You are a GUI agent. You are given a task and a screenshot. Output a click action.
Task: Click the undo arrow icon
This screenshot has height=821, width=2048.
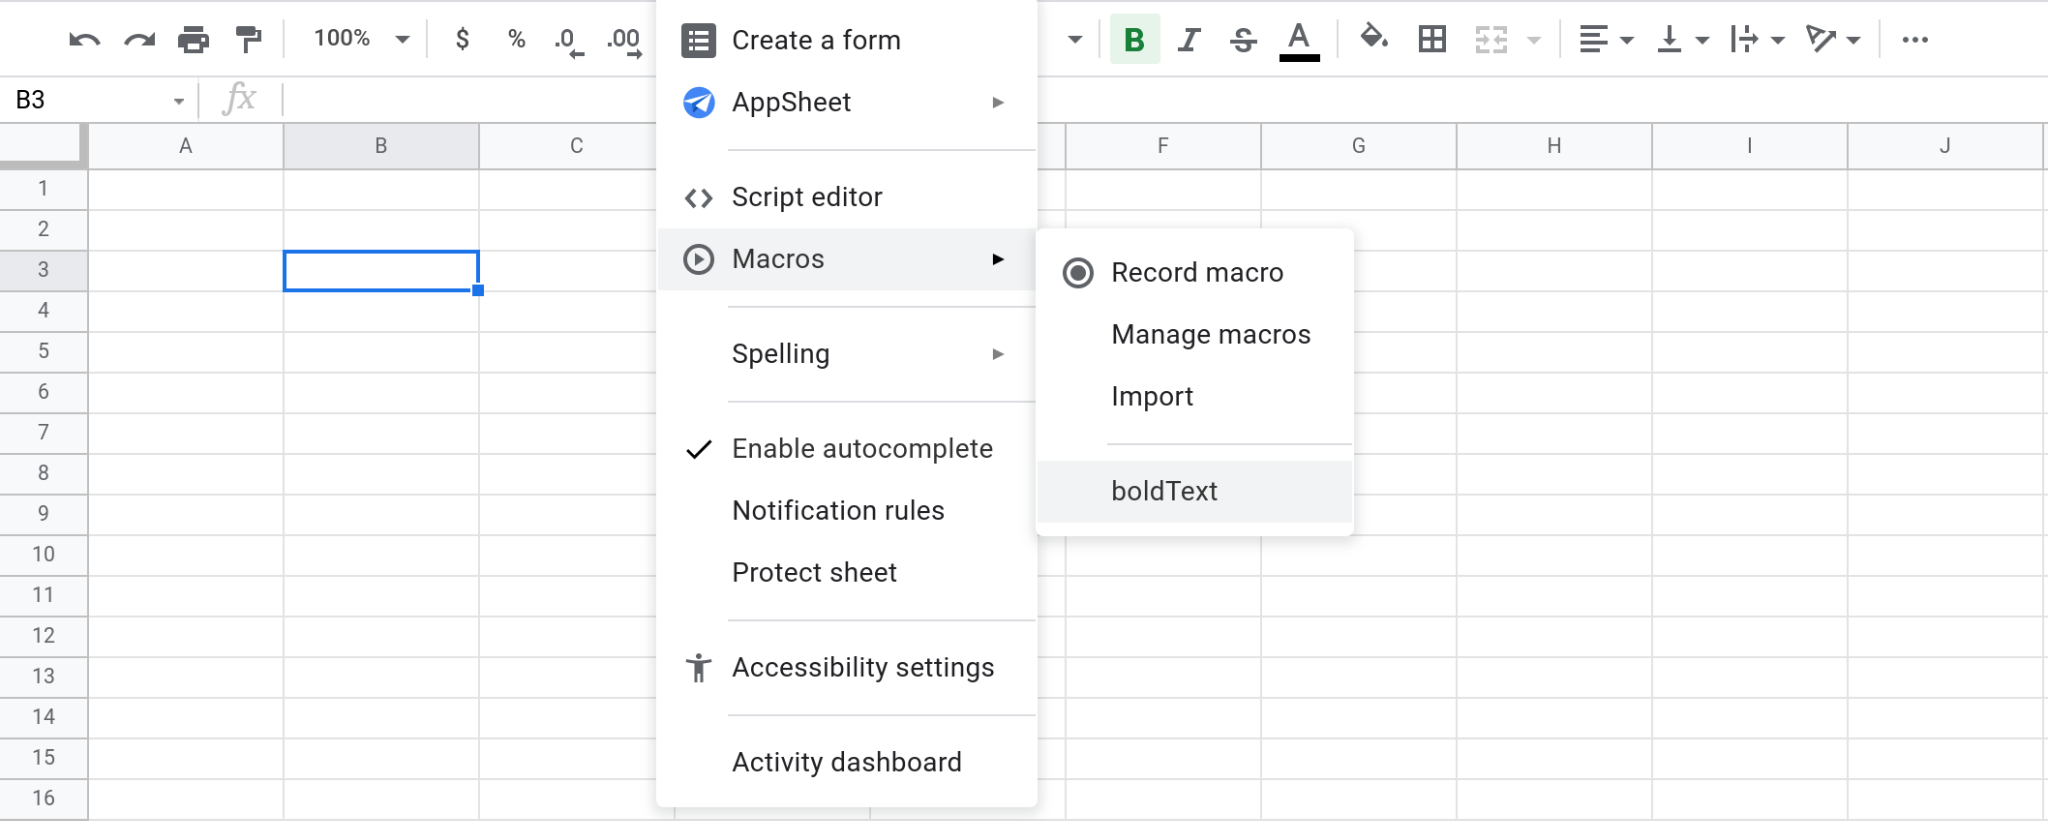coord(84,40)
